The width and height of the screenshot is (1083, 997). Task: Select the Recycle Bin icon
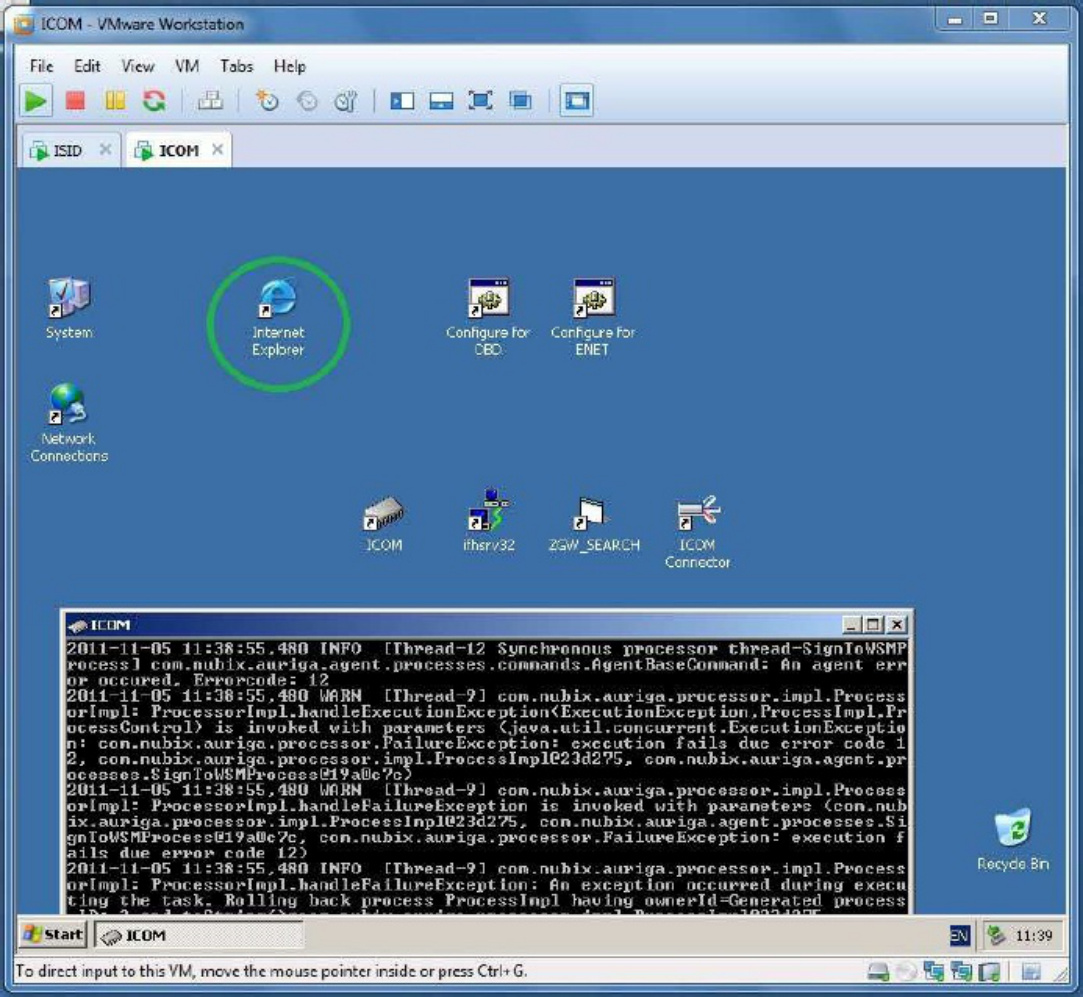(x=1013, y=840)
